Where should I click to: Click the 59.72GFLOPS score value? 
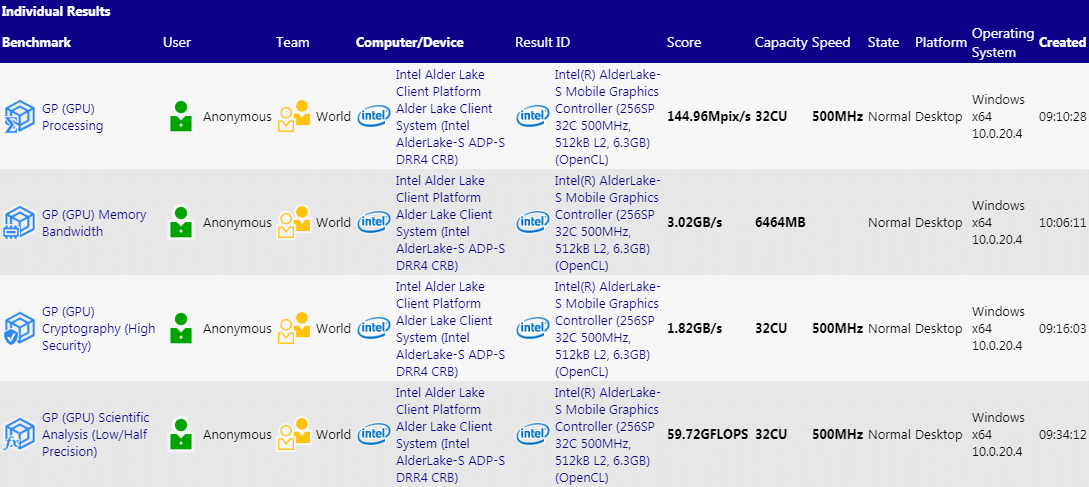click(708, 435)
